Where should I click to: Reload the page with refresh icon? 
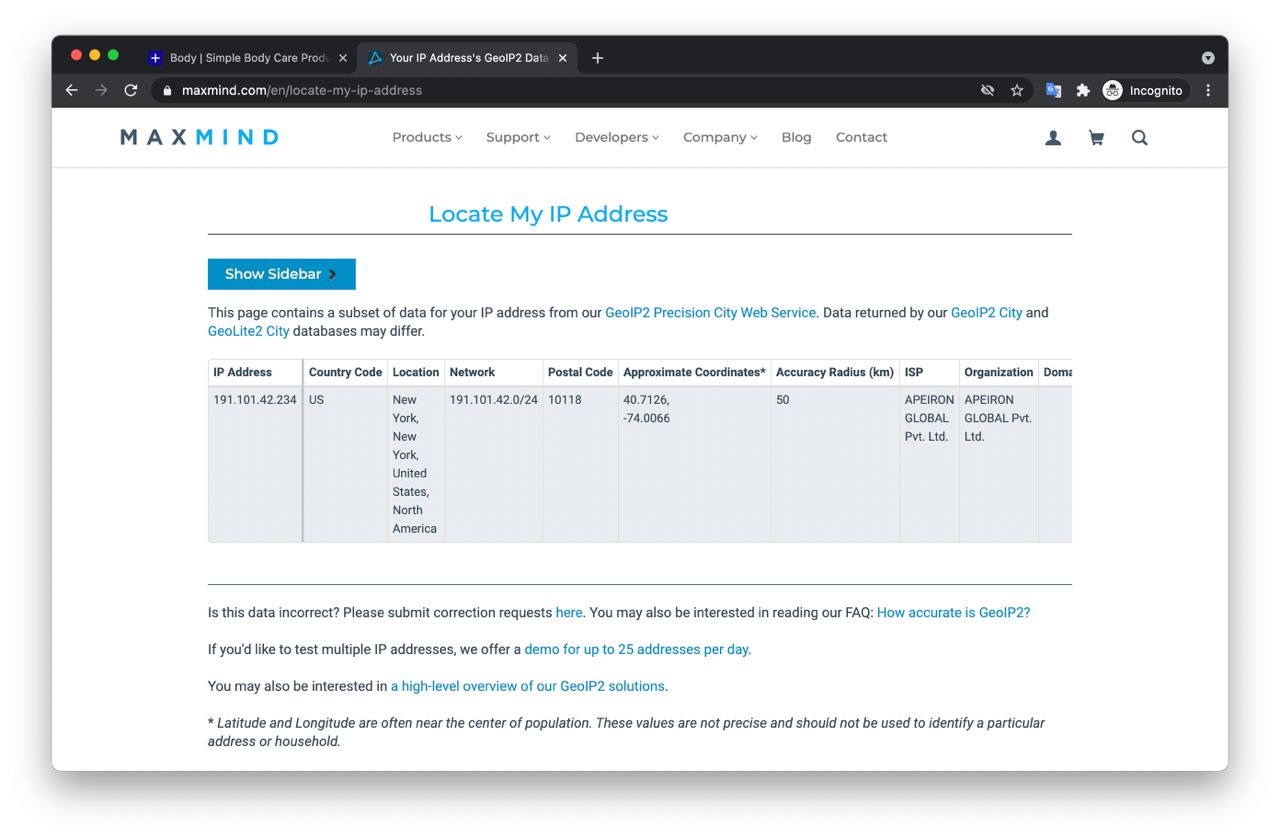[130, 90]
